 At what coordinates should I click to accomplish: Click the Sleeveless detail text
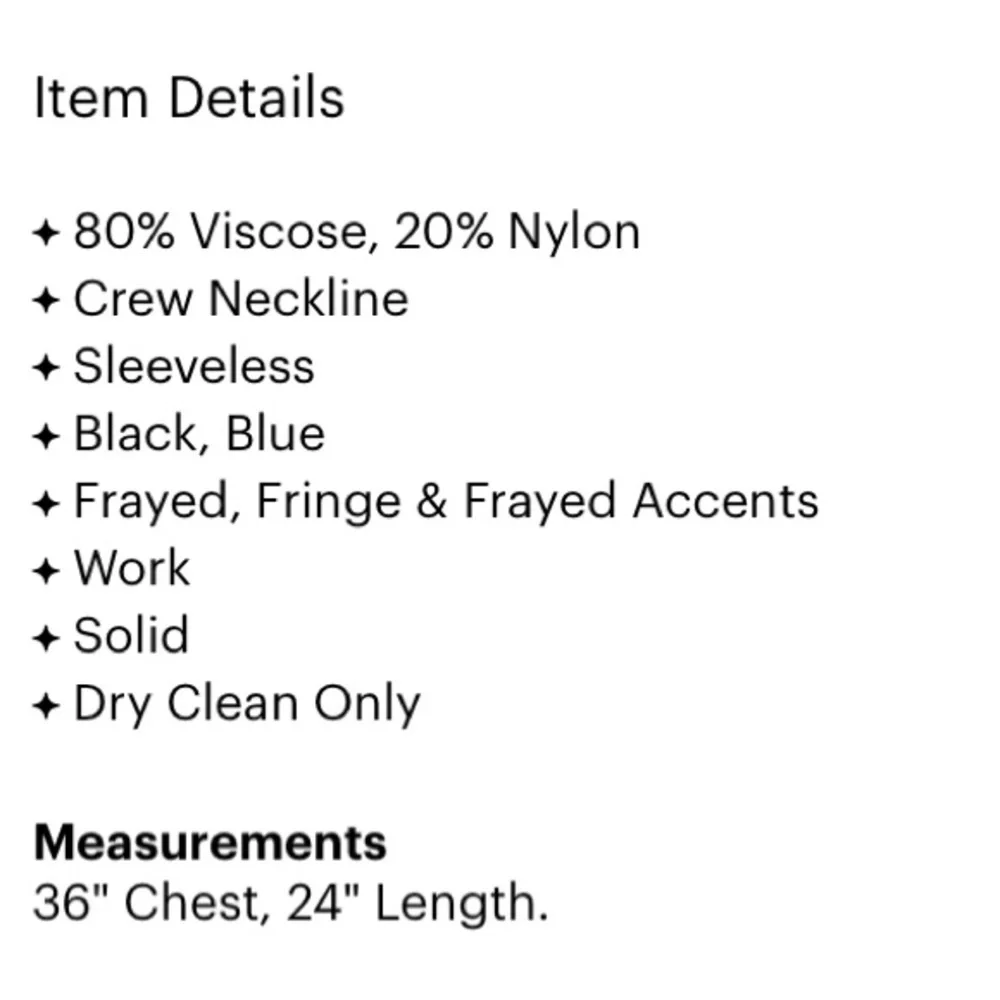point(195,366)
